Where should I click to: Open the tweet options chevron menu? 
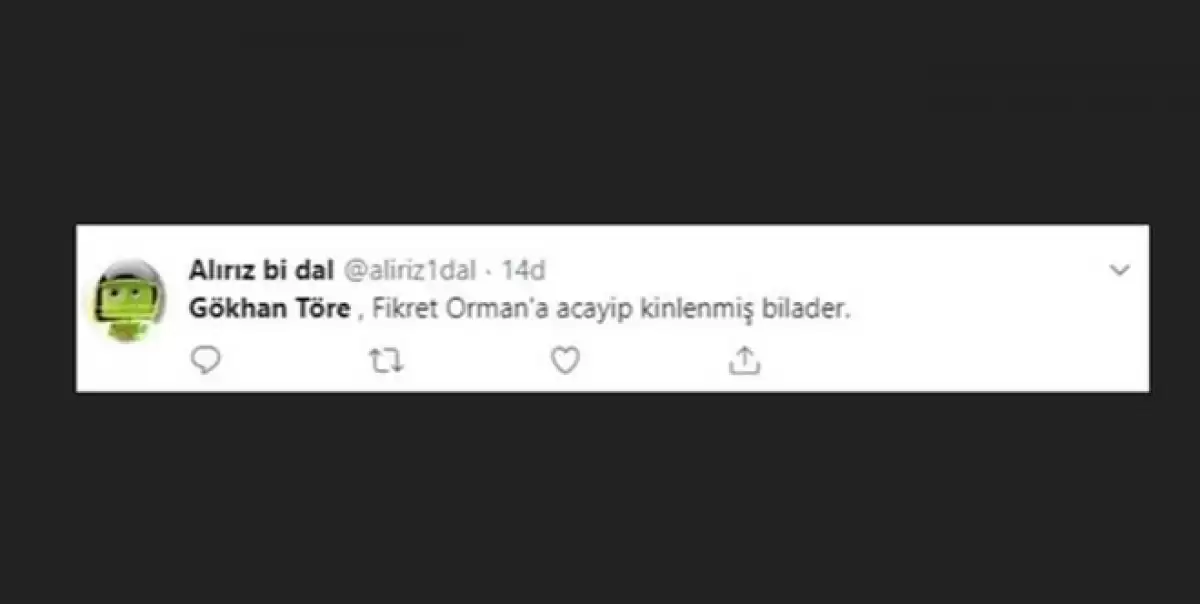point(1120,270)
